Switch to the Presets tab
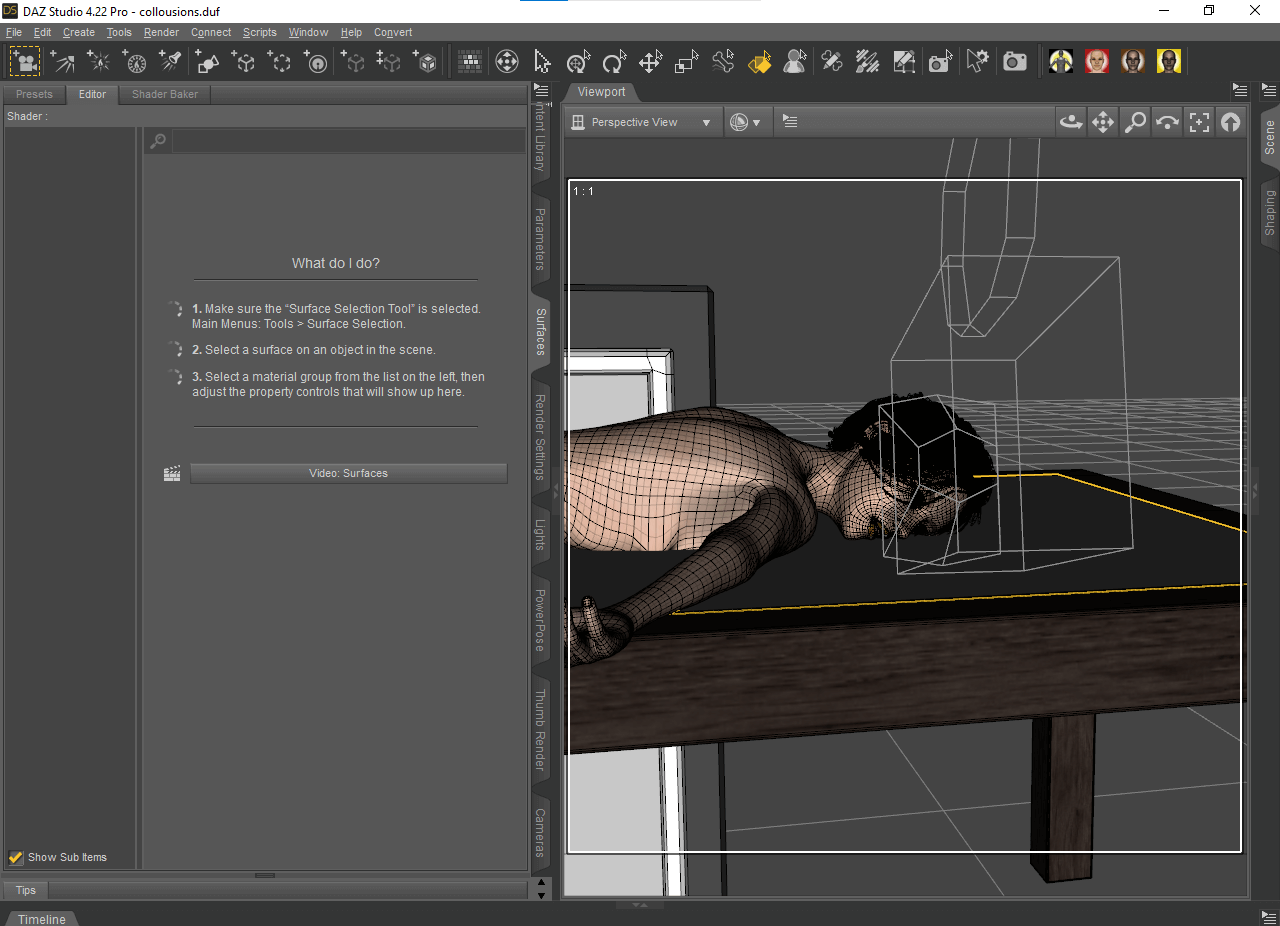 coord(34,94)
